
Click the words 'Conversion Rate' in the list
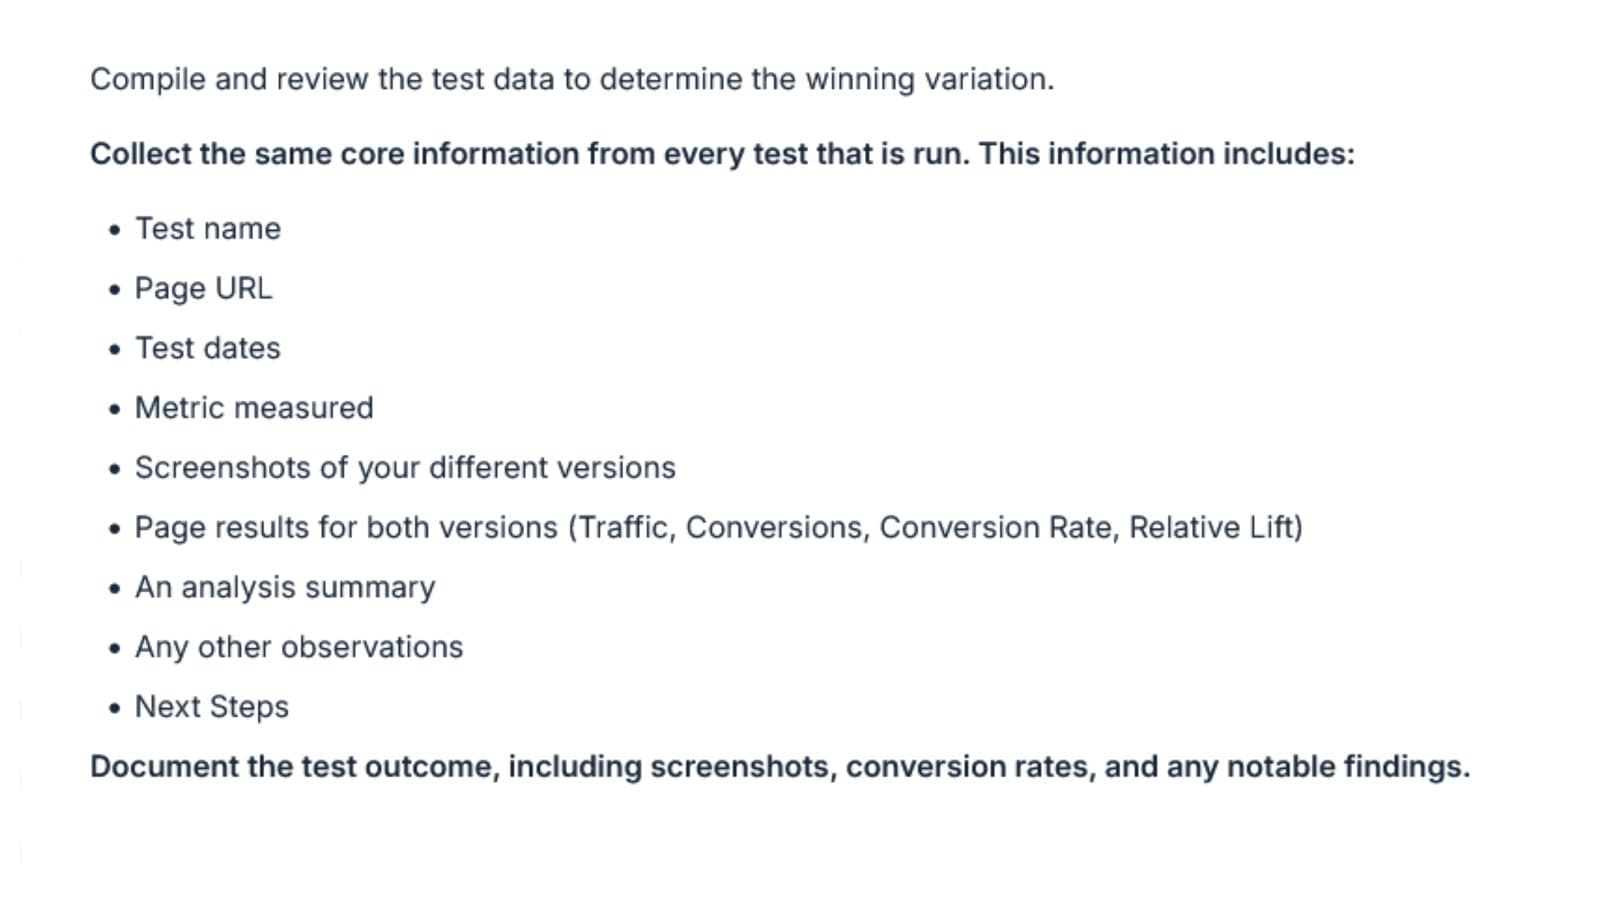coord(999,528)
